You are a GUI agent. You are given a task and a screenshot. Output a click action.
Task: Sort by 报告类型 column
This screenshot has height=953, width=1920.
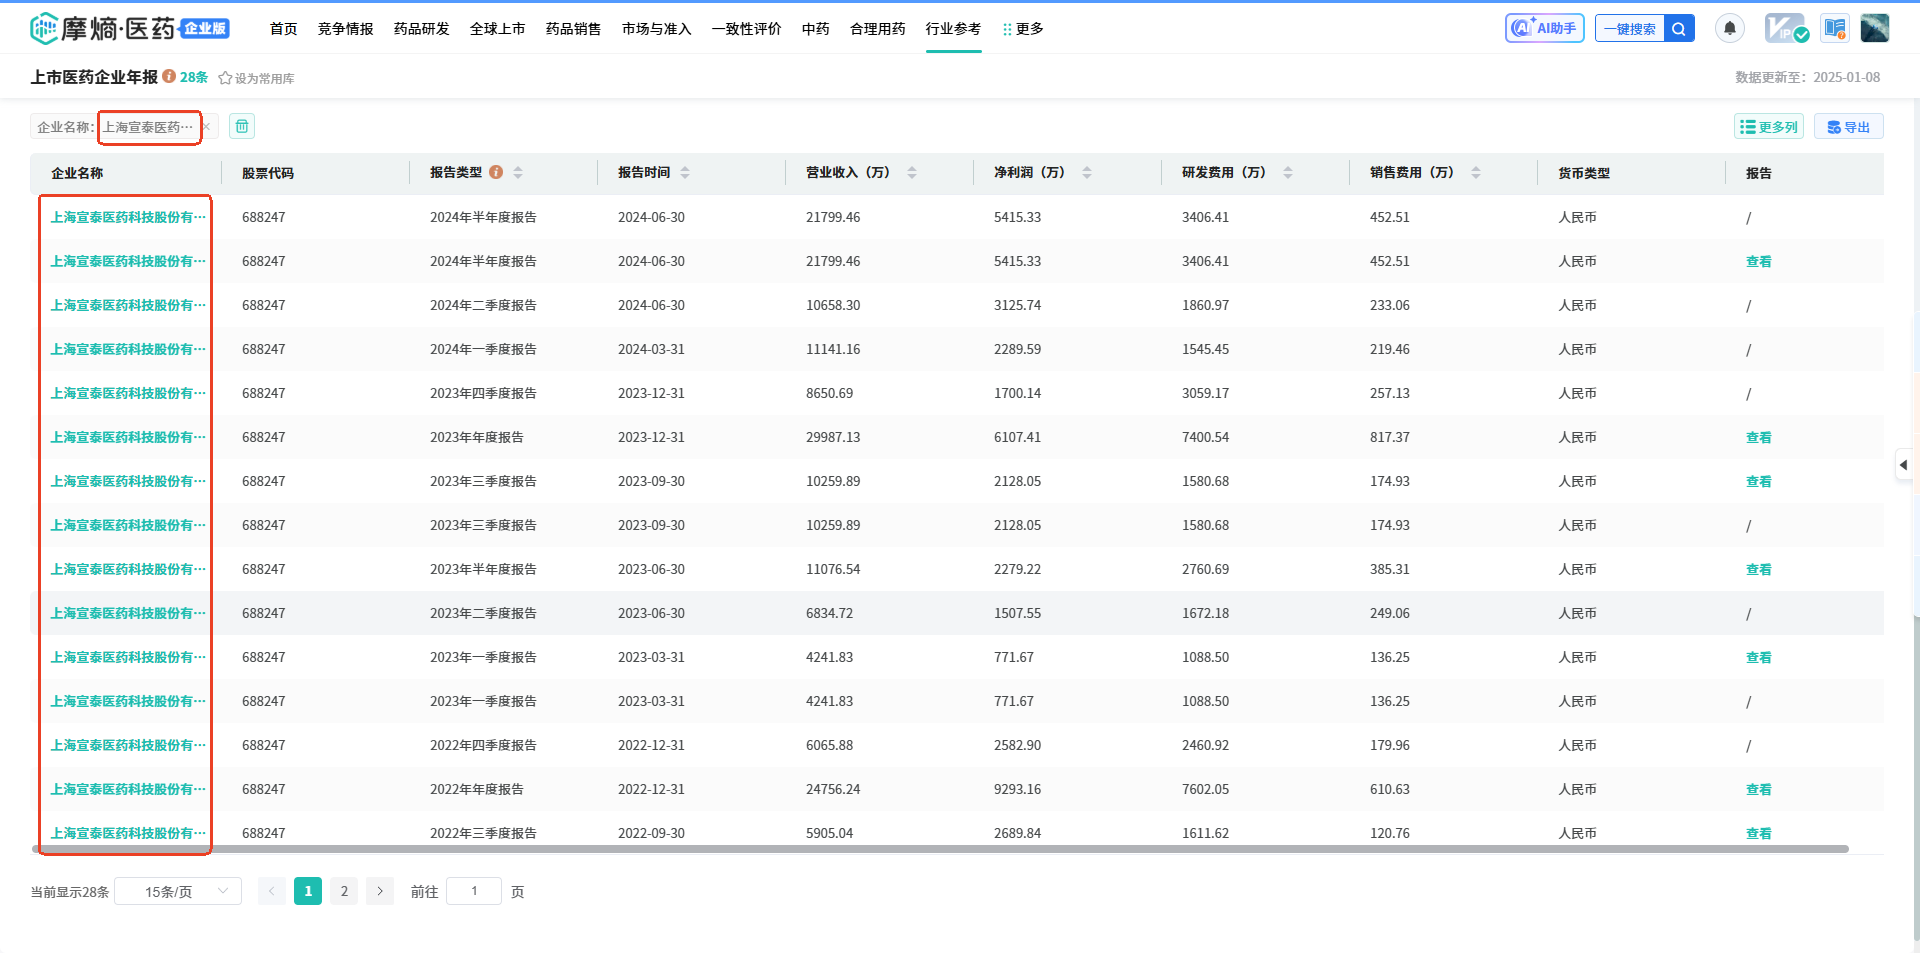(x=518, y=172)
